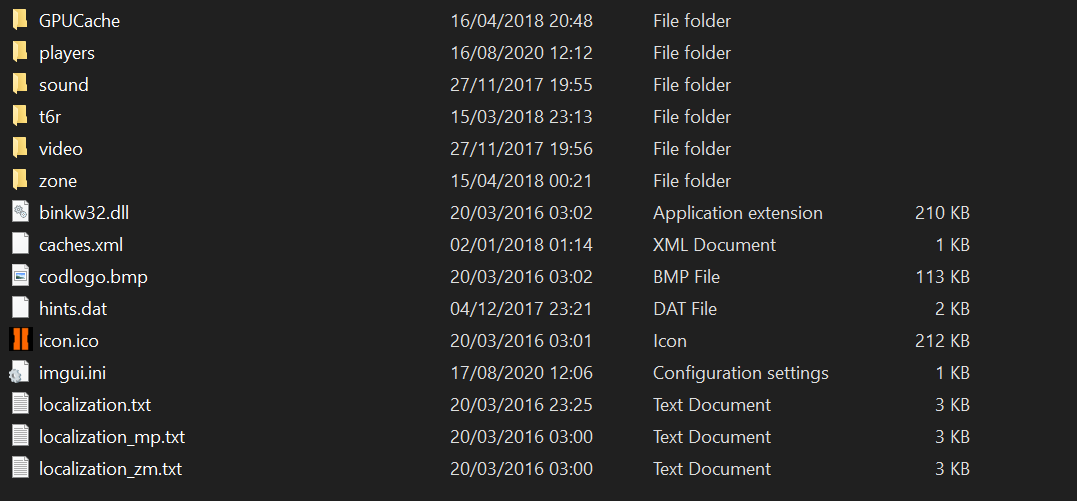
Task: Click the players folder icon
Action: (21, 52)
